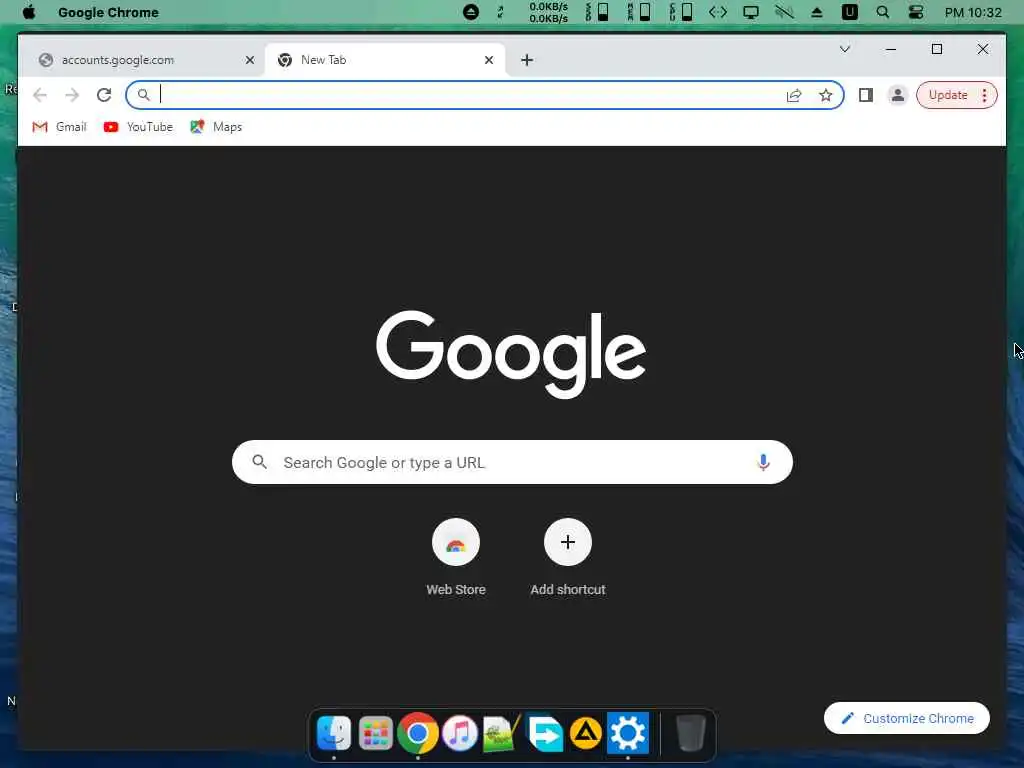Click the display monitor menu bar icon
This screenshot has height=768, width=1024.
(x=751, y=12)
